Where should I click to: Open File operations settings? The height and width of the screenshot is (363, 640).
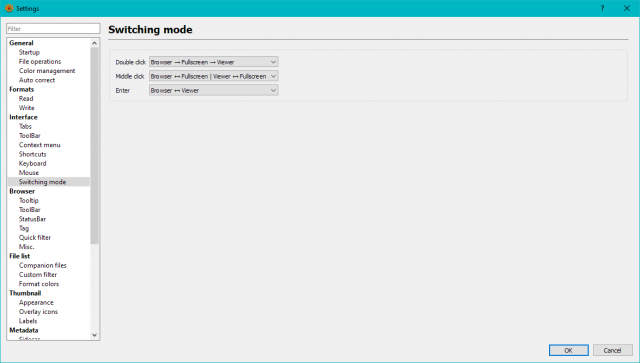tap(40, 62)
